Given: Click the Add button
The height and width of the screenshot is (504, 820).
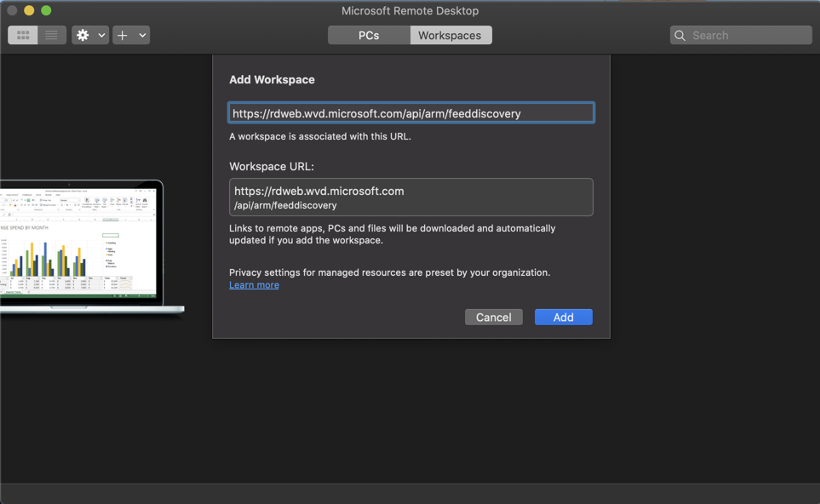Looking at the screenshot, I should coord(563,317).
